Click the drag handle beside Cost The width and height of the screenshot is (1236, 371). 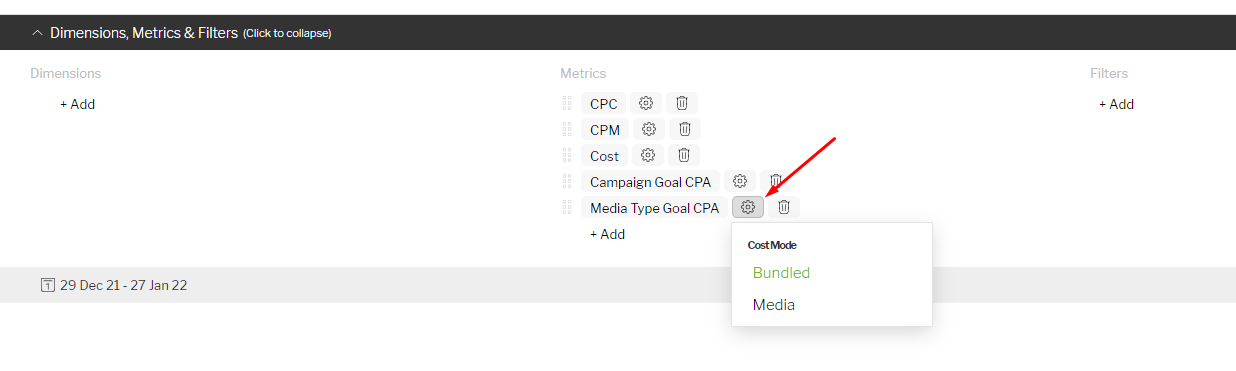pyautogui.click(x=566, y=155)
